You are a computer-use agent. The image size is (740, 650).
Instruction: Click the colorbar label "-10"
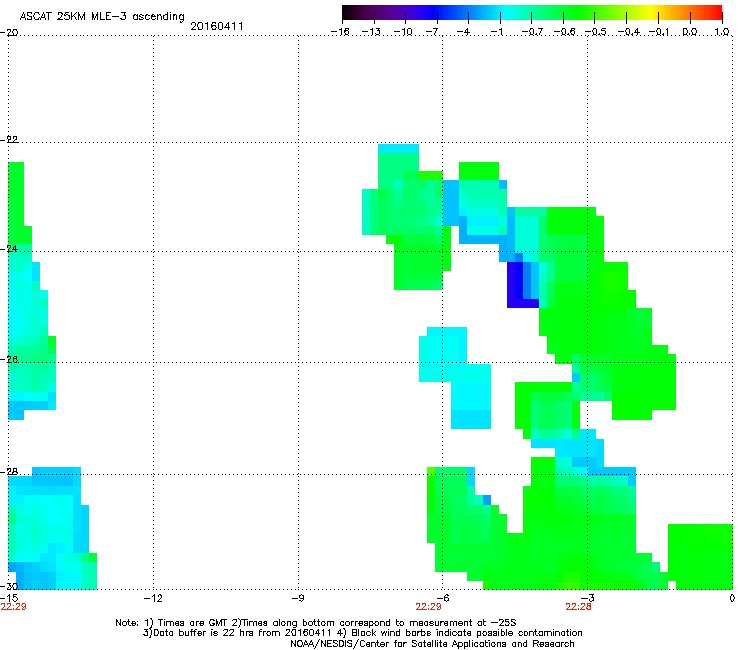[x=403, y=32]
